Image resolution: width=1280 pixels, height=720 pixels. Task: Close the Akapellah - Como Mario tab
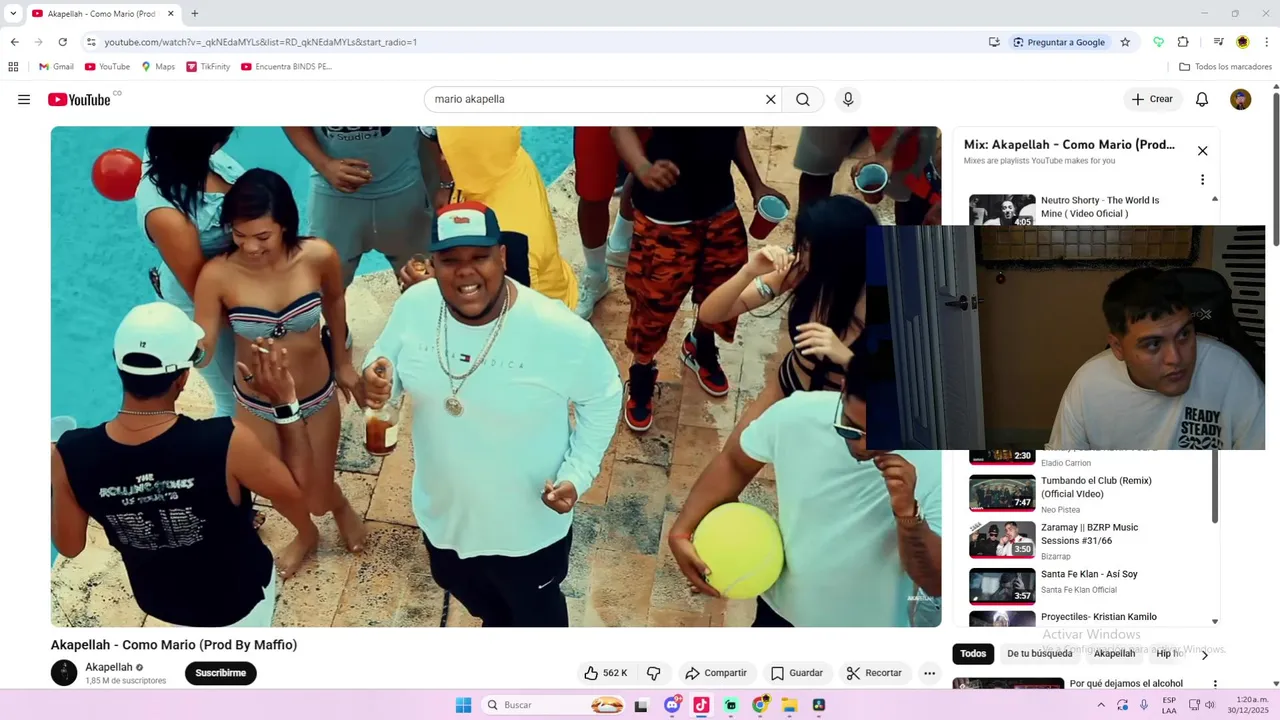tap(170, 14)
